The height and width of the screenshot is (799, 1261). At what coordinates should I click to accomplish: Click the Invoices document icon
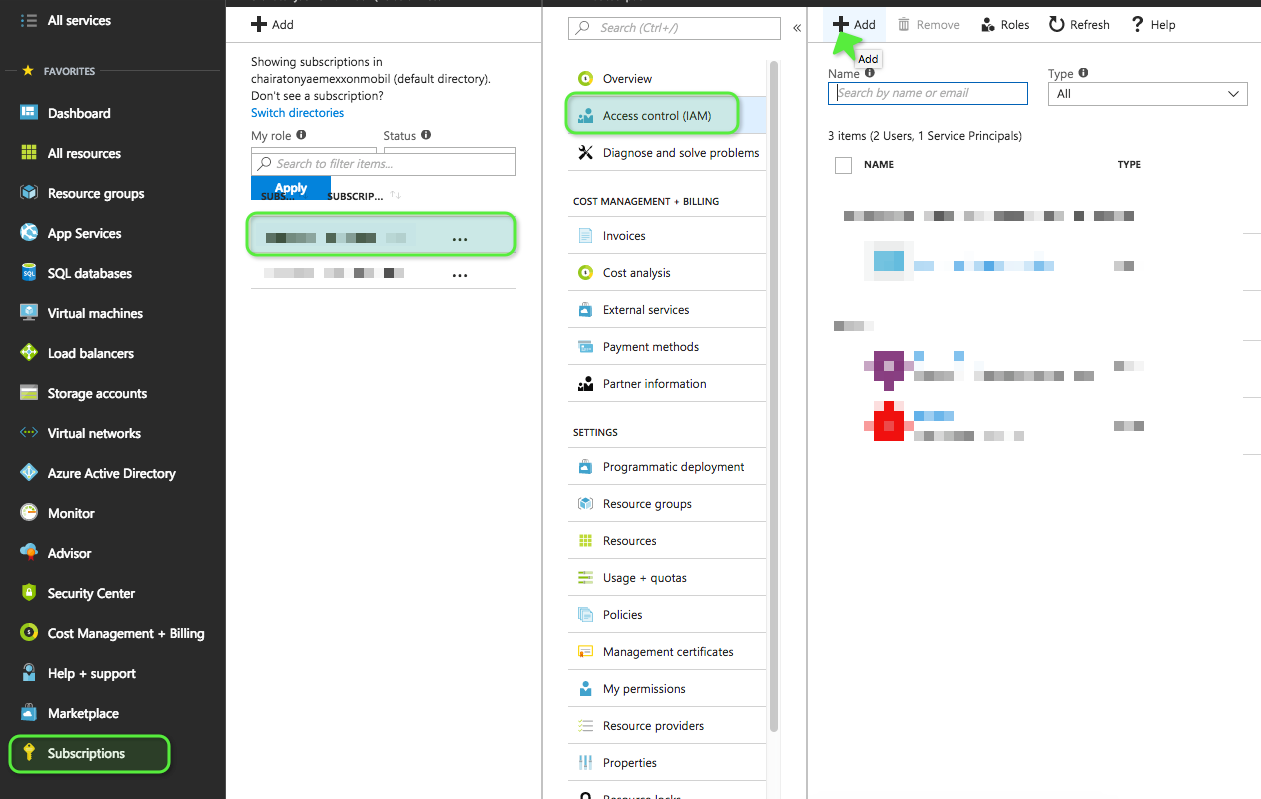pos(585,236)
